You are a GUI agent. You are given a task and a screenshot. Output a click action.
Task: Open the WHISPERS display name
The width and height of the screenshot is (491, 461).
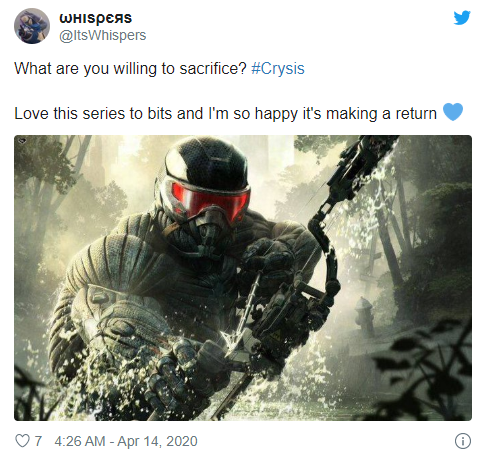[x=95, y=18]
